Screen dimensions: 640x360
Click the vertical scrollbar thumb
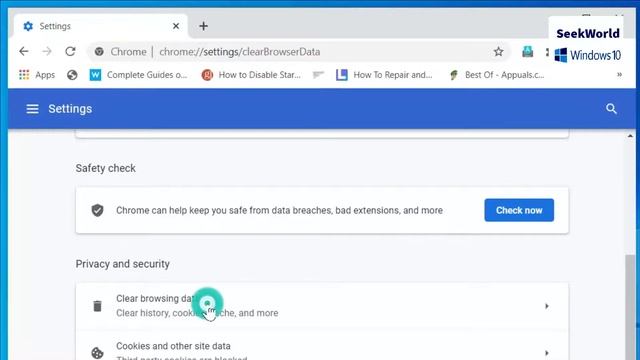[630, 307]
